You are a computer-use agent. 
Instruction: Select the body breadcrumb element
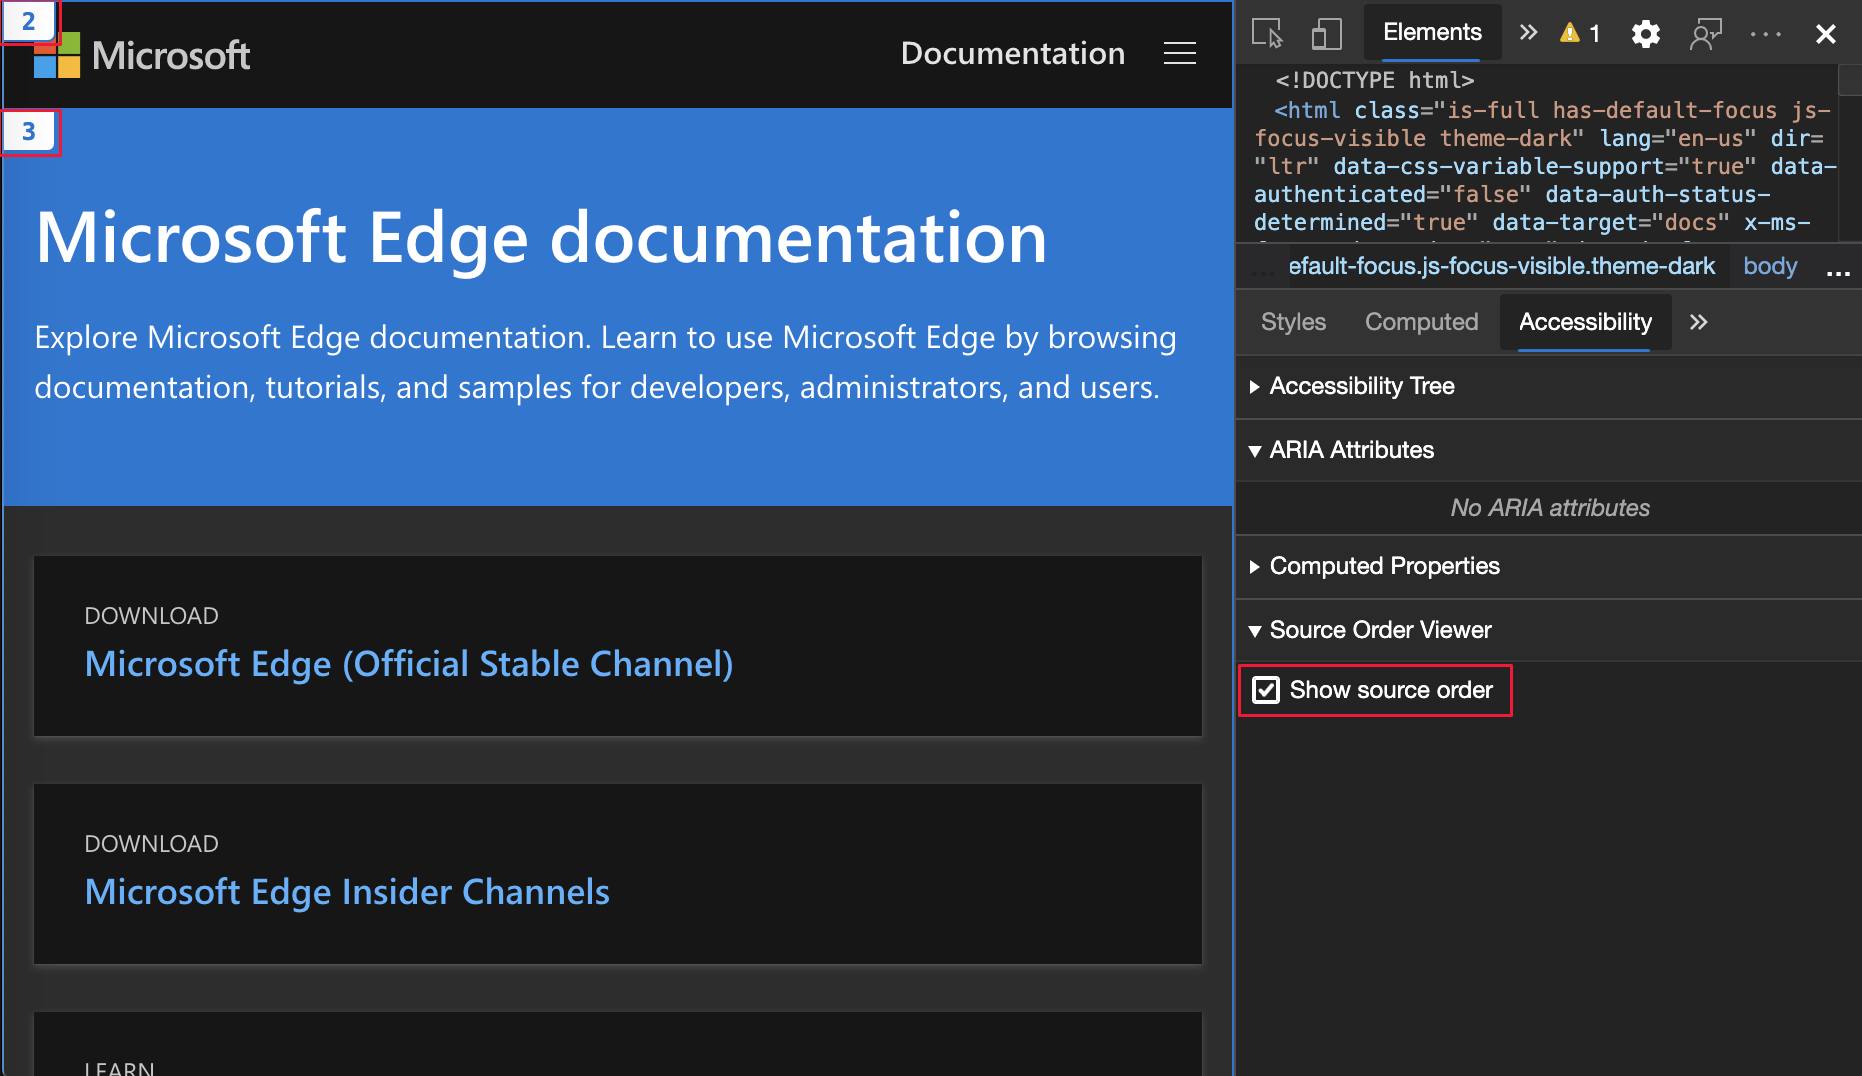click(1769, 266)
